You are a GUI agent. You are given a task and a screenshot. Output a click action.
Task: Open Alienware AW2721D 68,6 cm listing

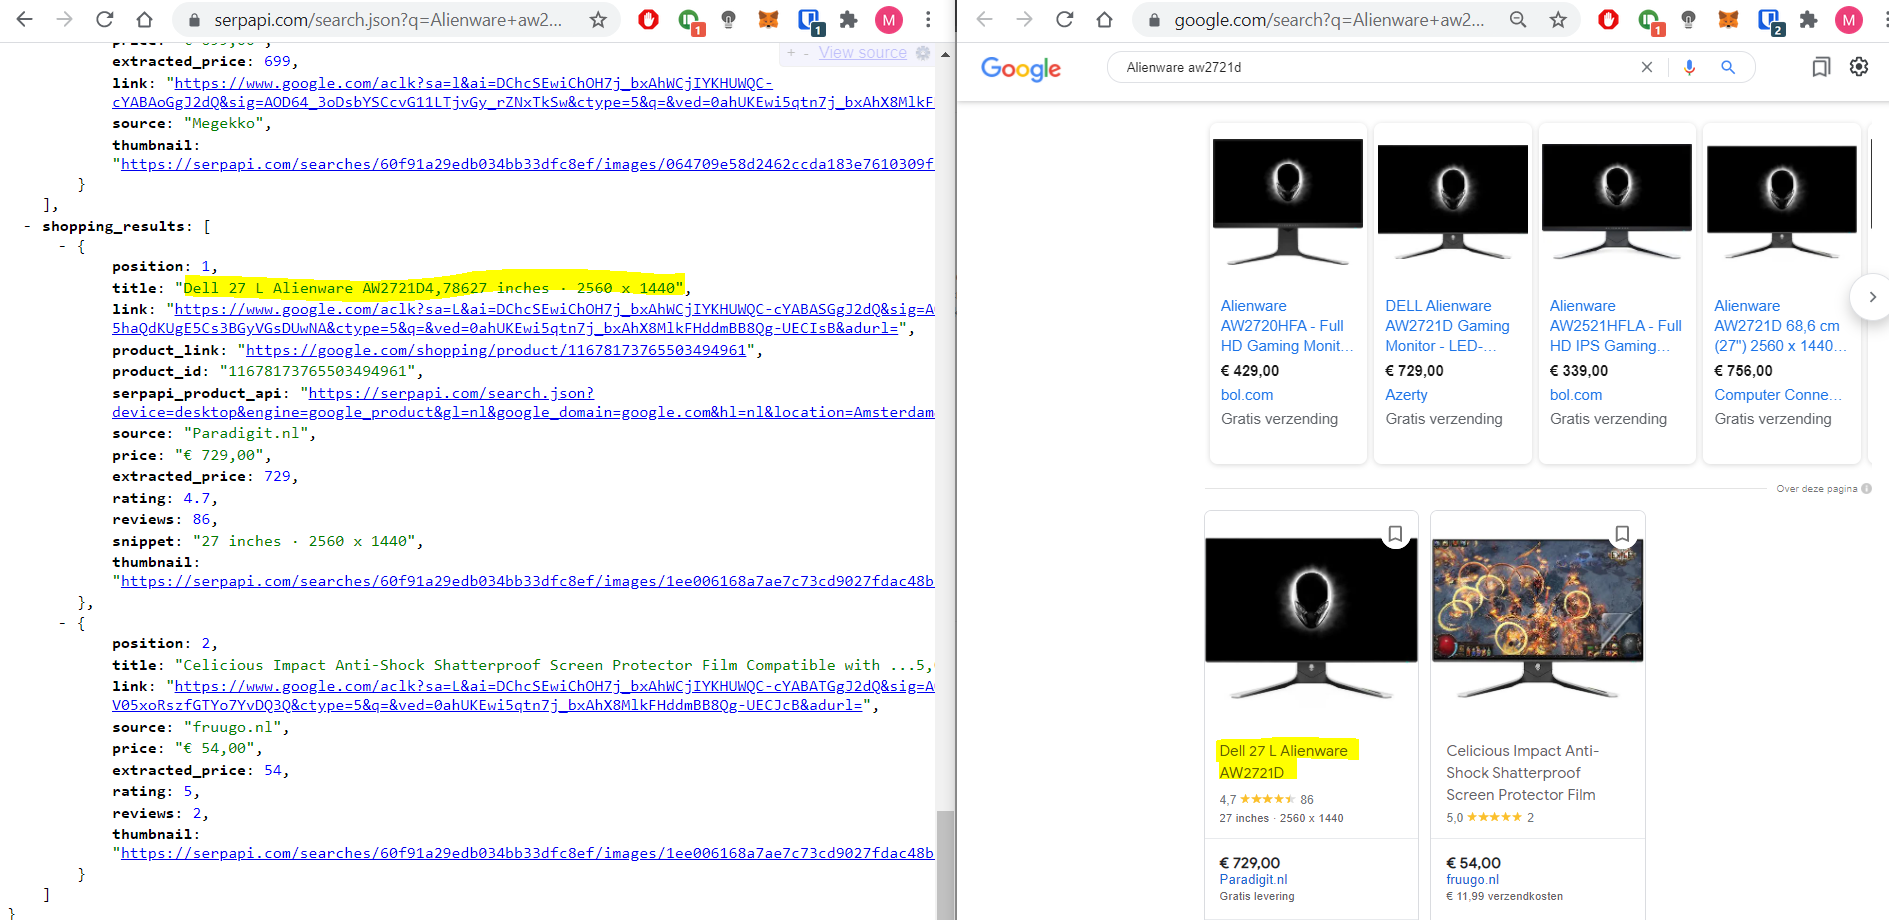pyautogui.click(x=1780, y=326)
